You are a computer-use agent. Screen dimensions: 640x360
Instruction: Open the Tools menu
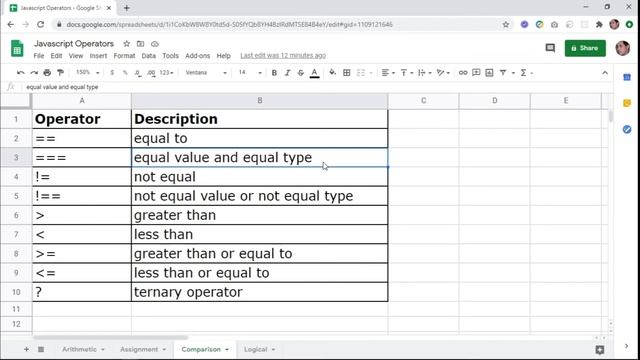(x=170, y=56)
